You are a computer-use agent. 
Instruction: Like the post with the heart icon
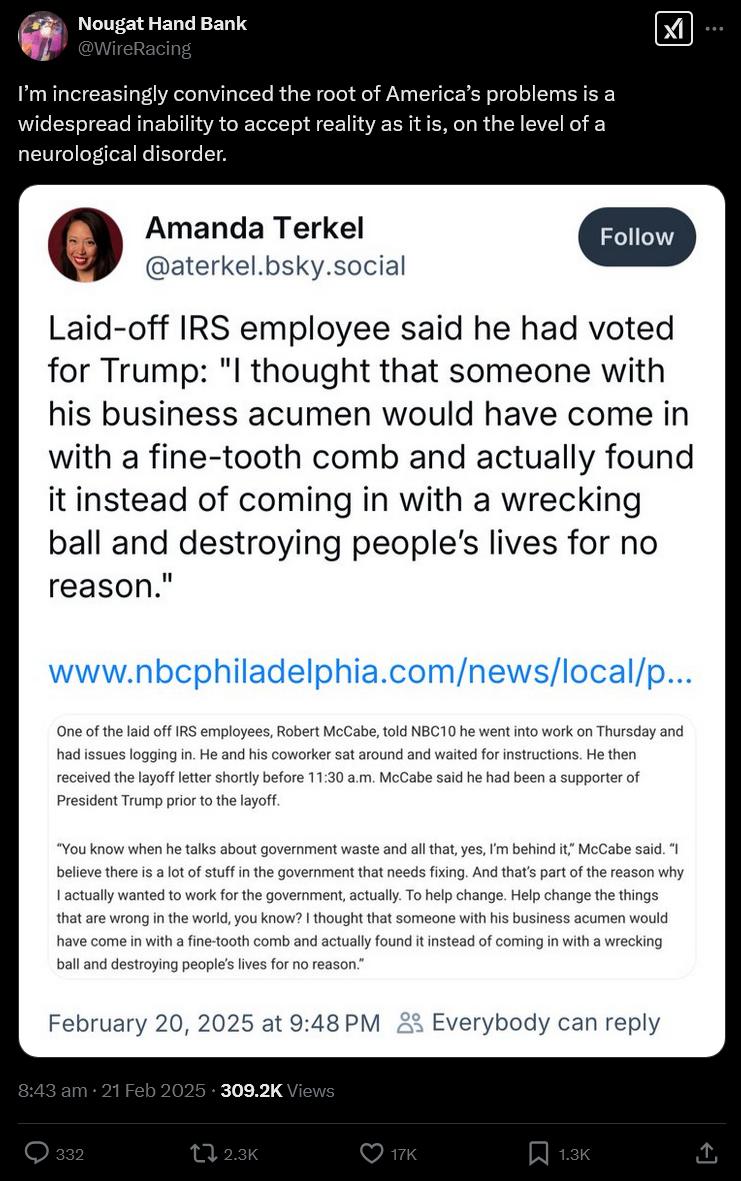pos(371,1153)
